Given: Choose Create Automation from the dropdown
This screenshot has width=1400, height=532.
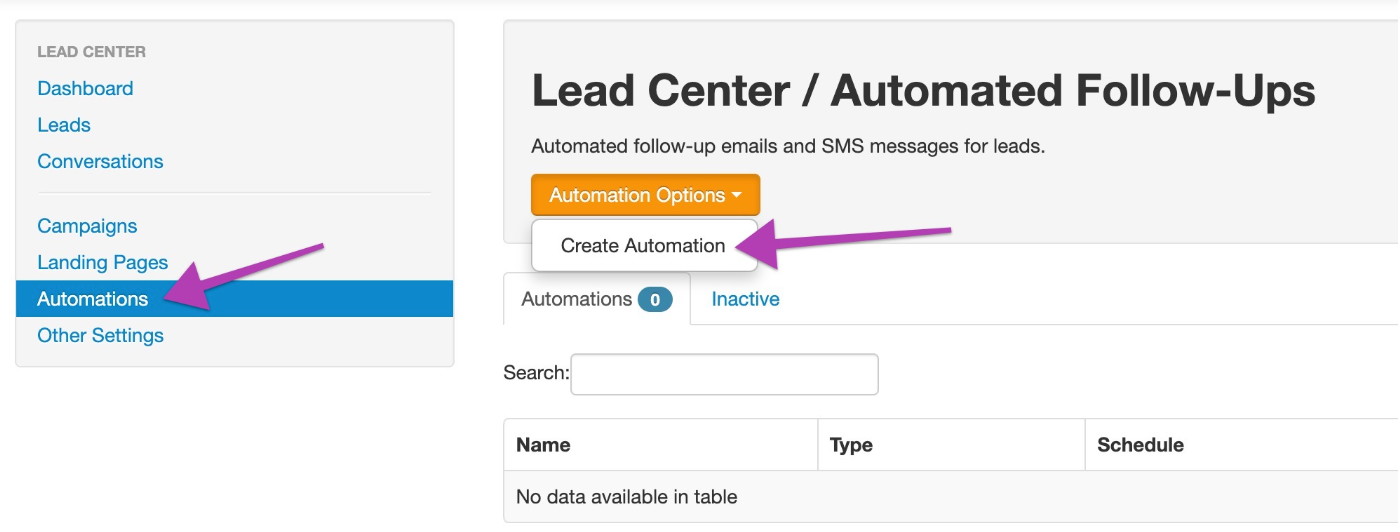Looking at the screenshot, I should [x=643, y=245].
